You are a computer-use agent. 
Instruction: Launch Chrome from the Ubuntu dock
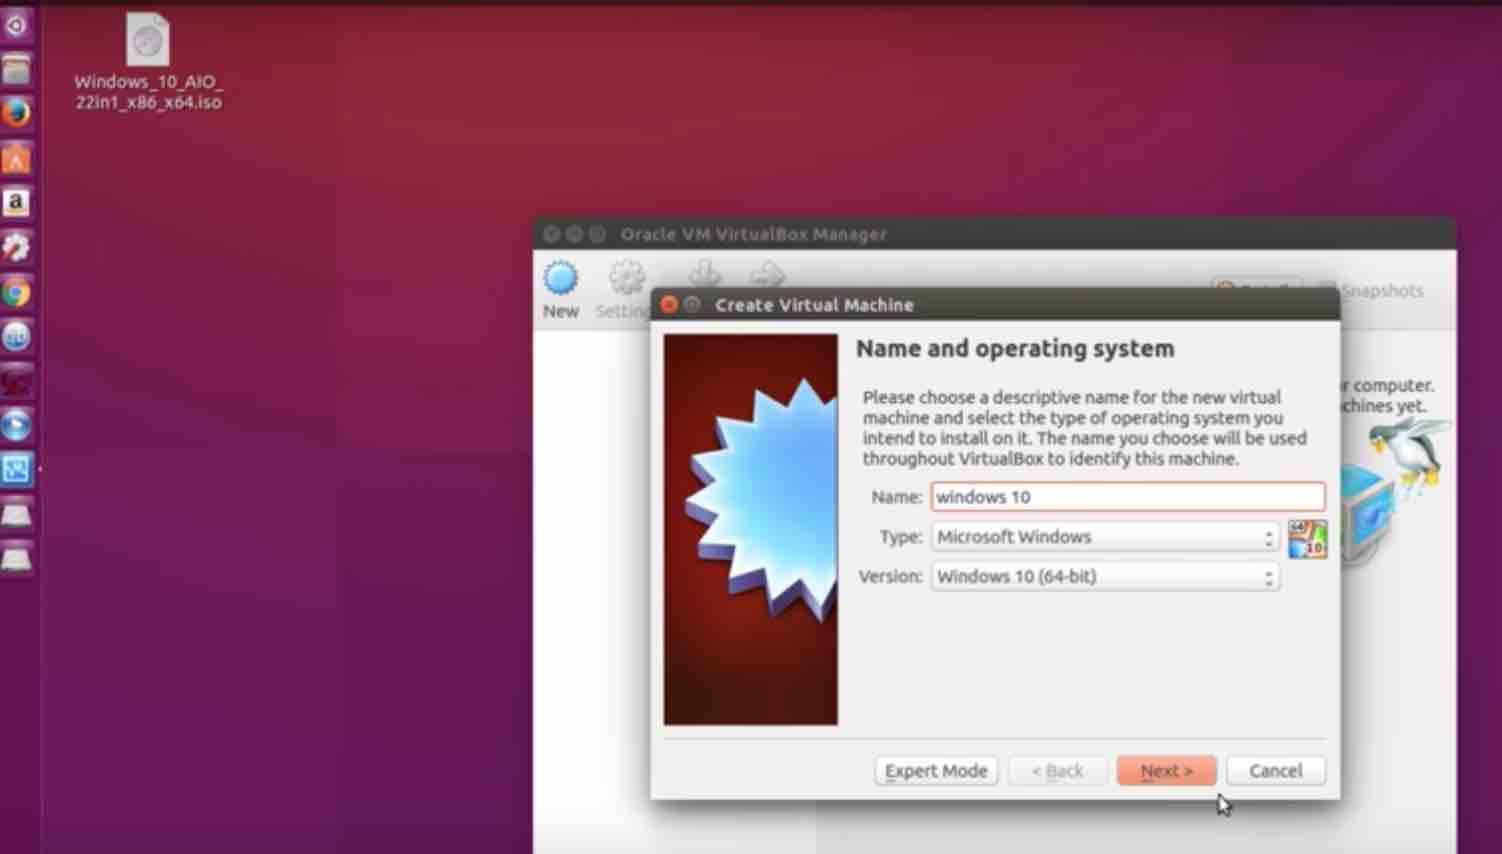pyautogui.click(x=16, y=293)
